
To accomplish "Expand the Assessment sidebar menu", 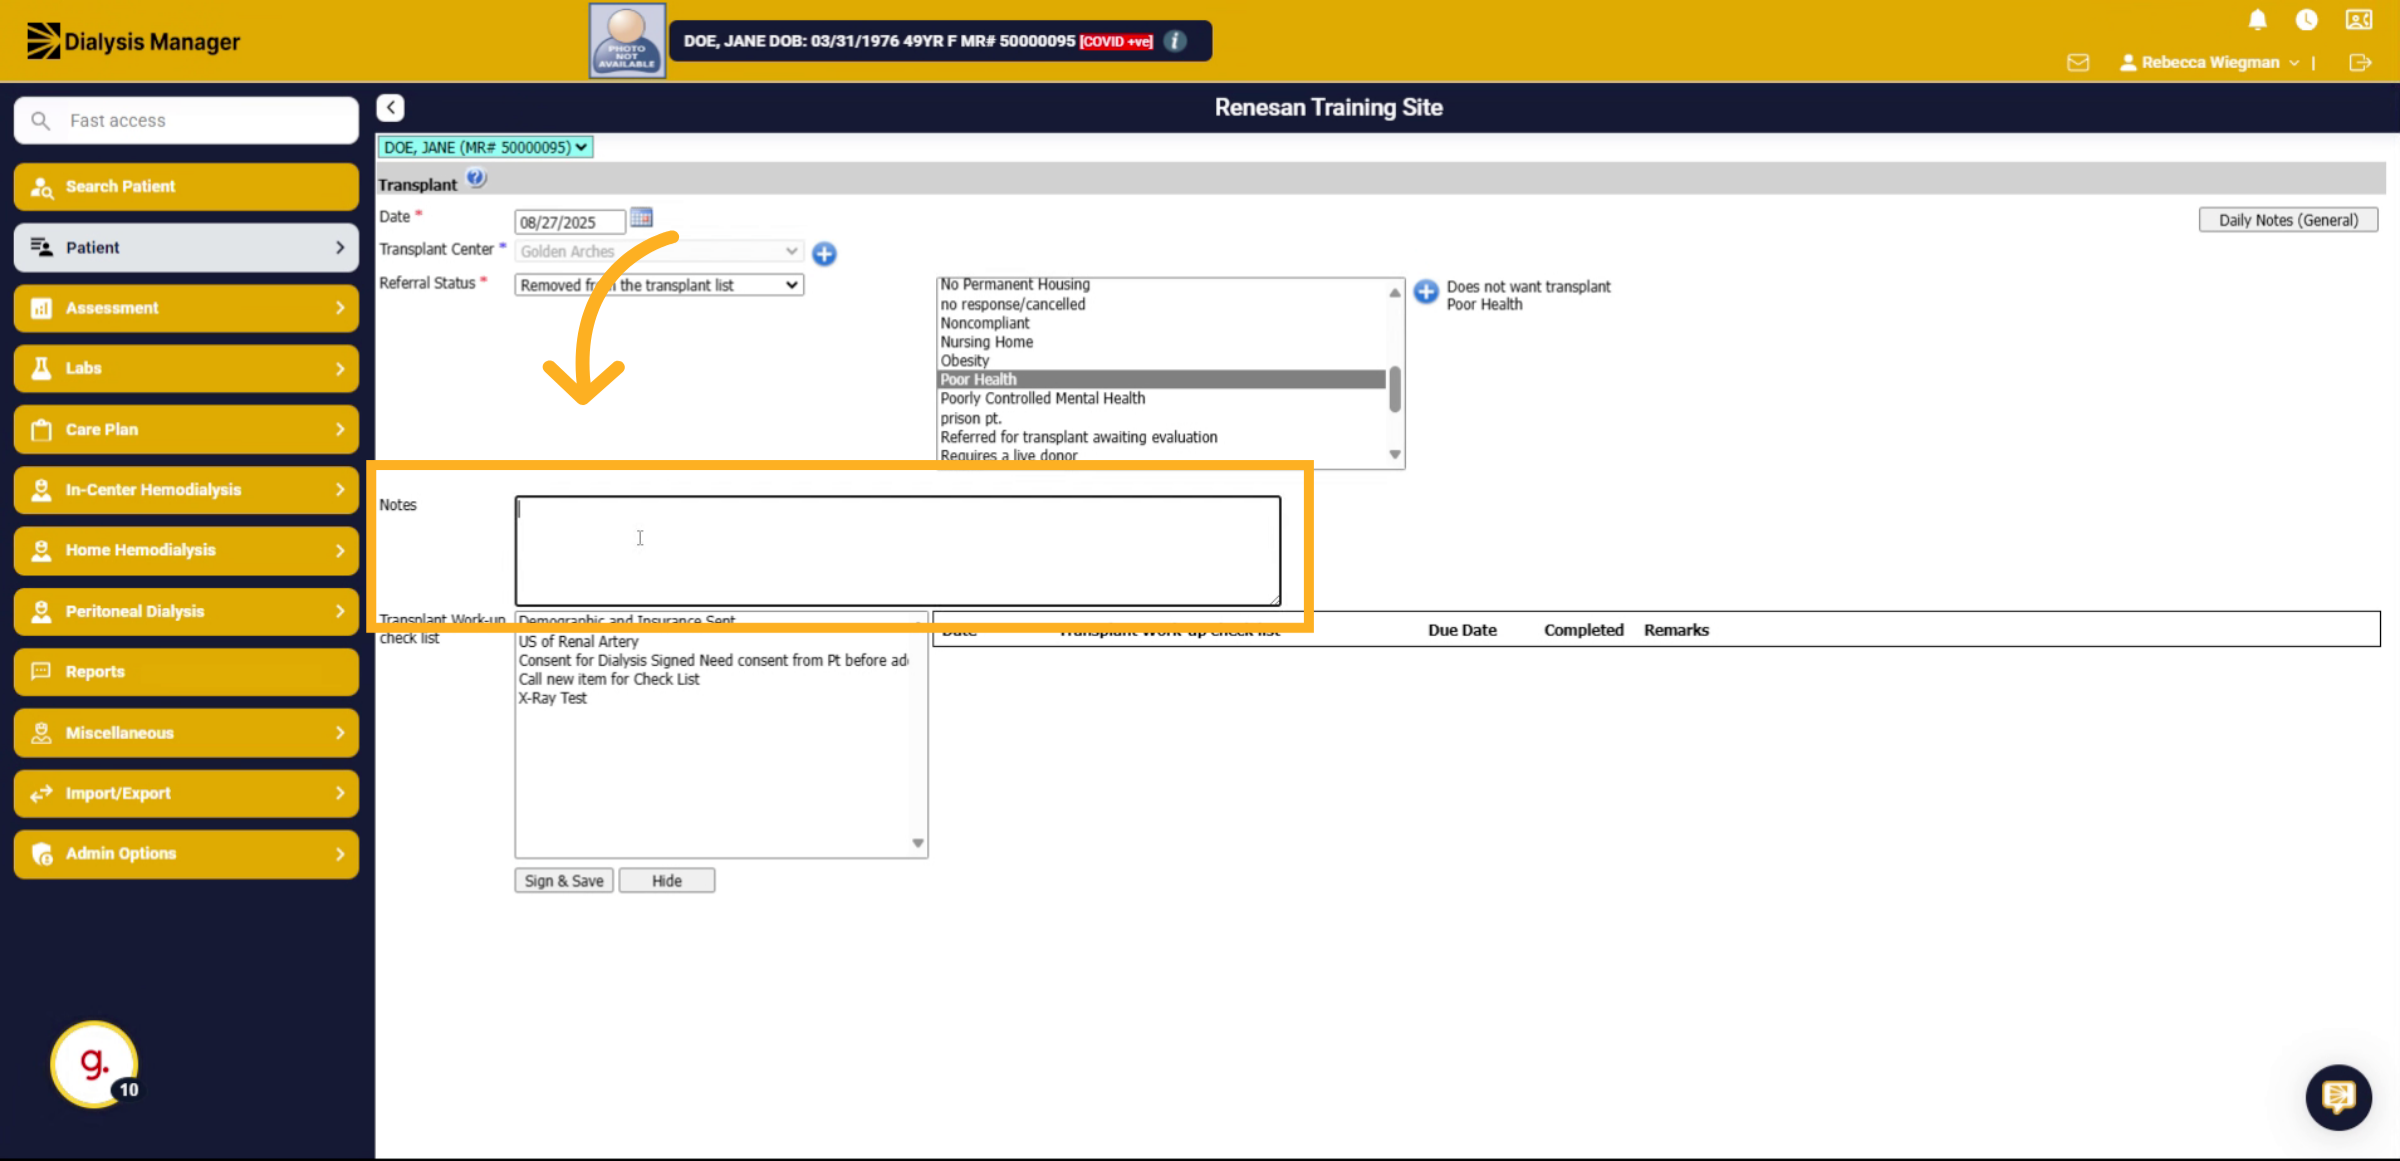I will coord(187,308).
